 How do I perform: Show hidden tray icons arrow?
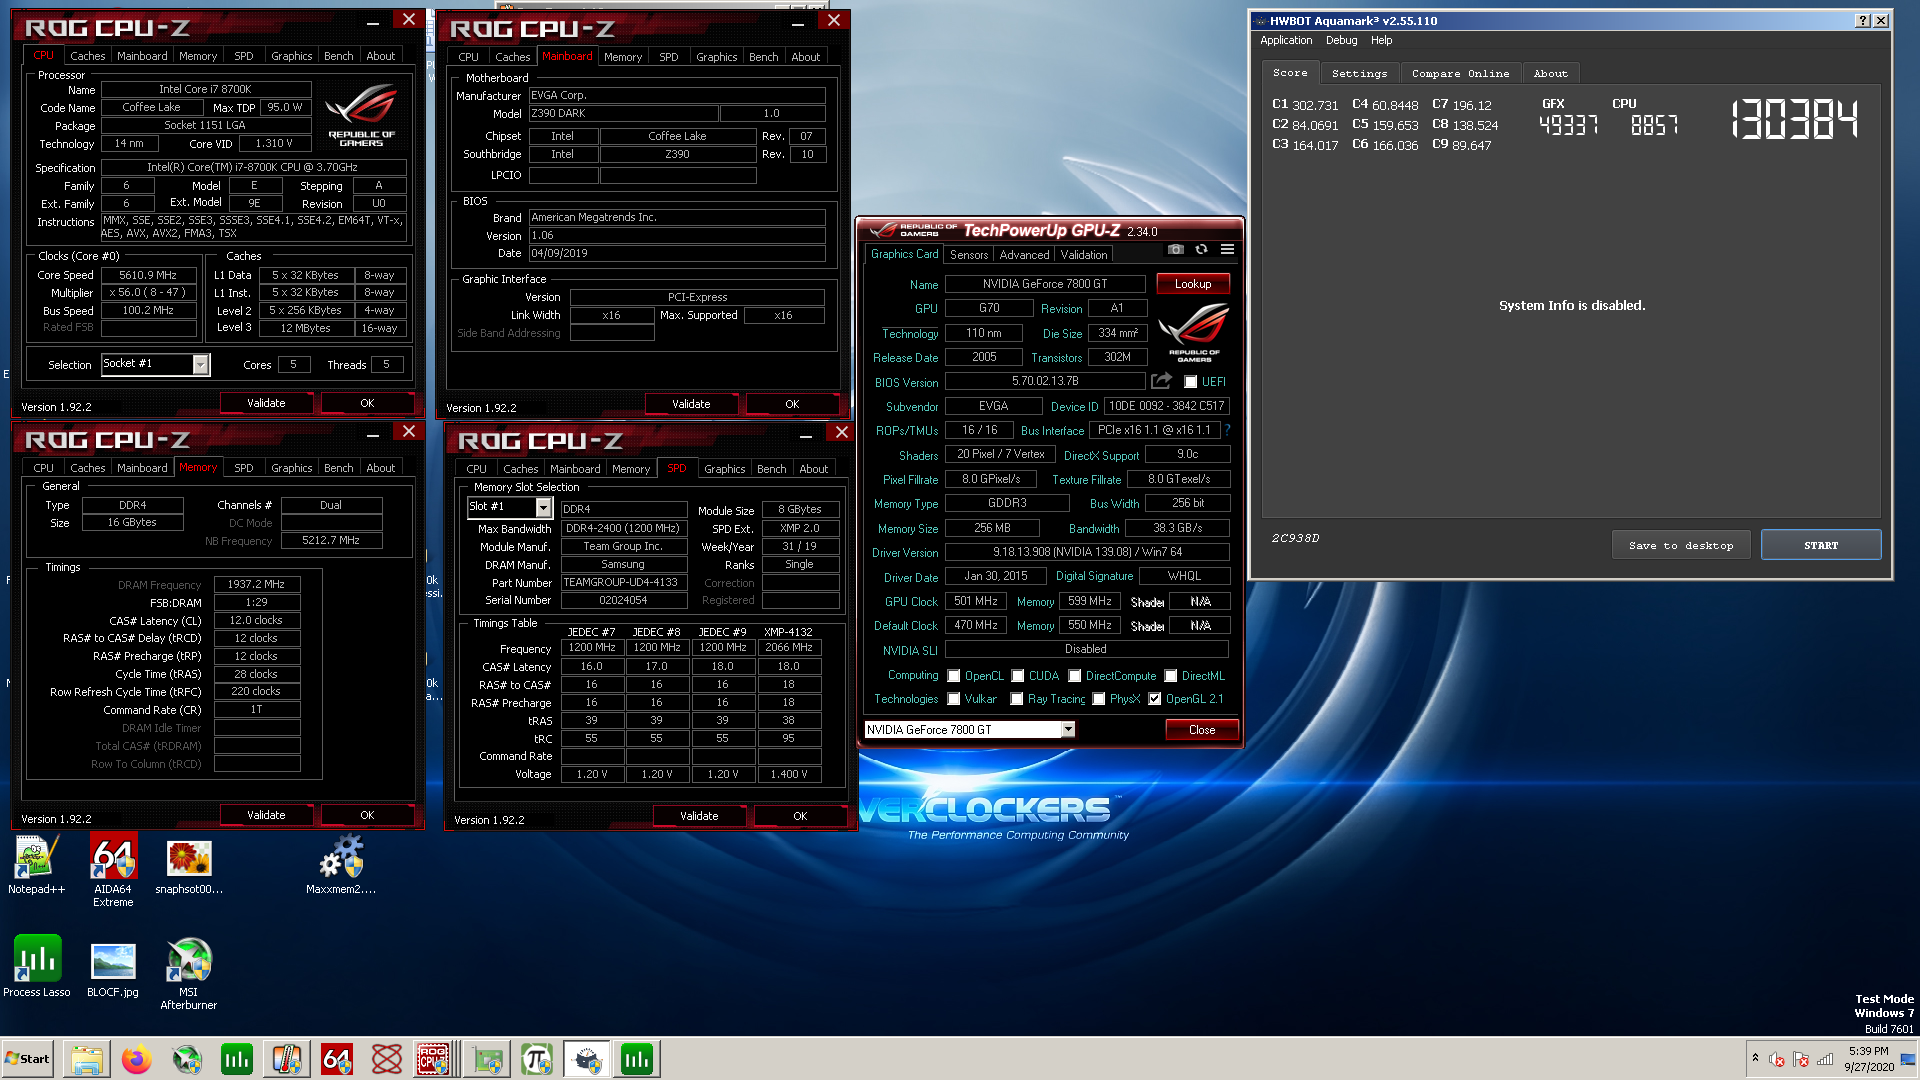tap(1755, 1058)
